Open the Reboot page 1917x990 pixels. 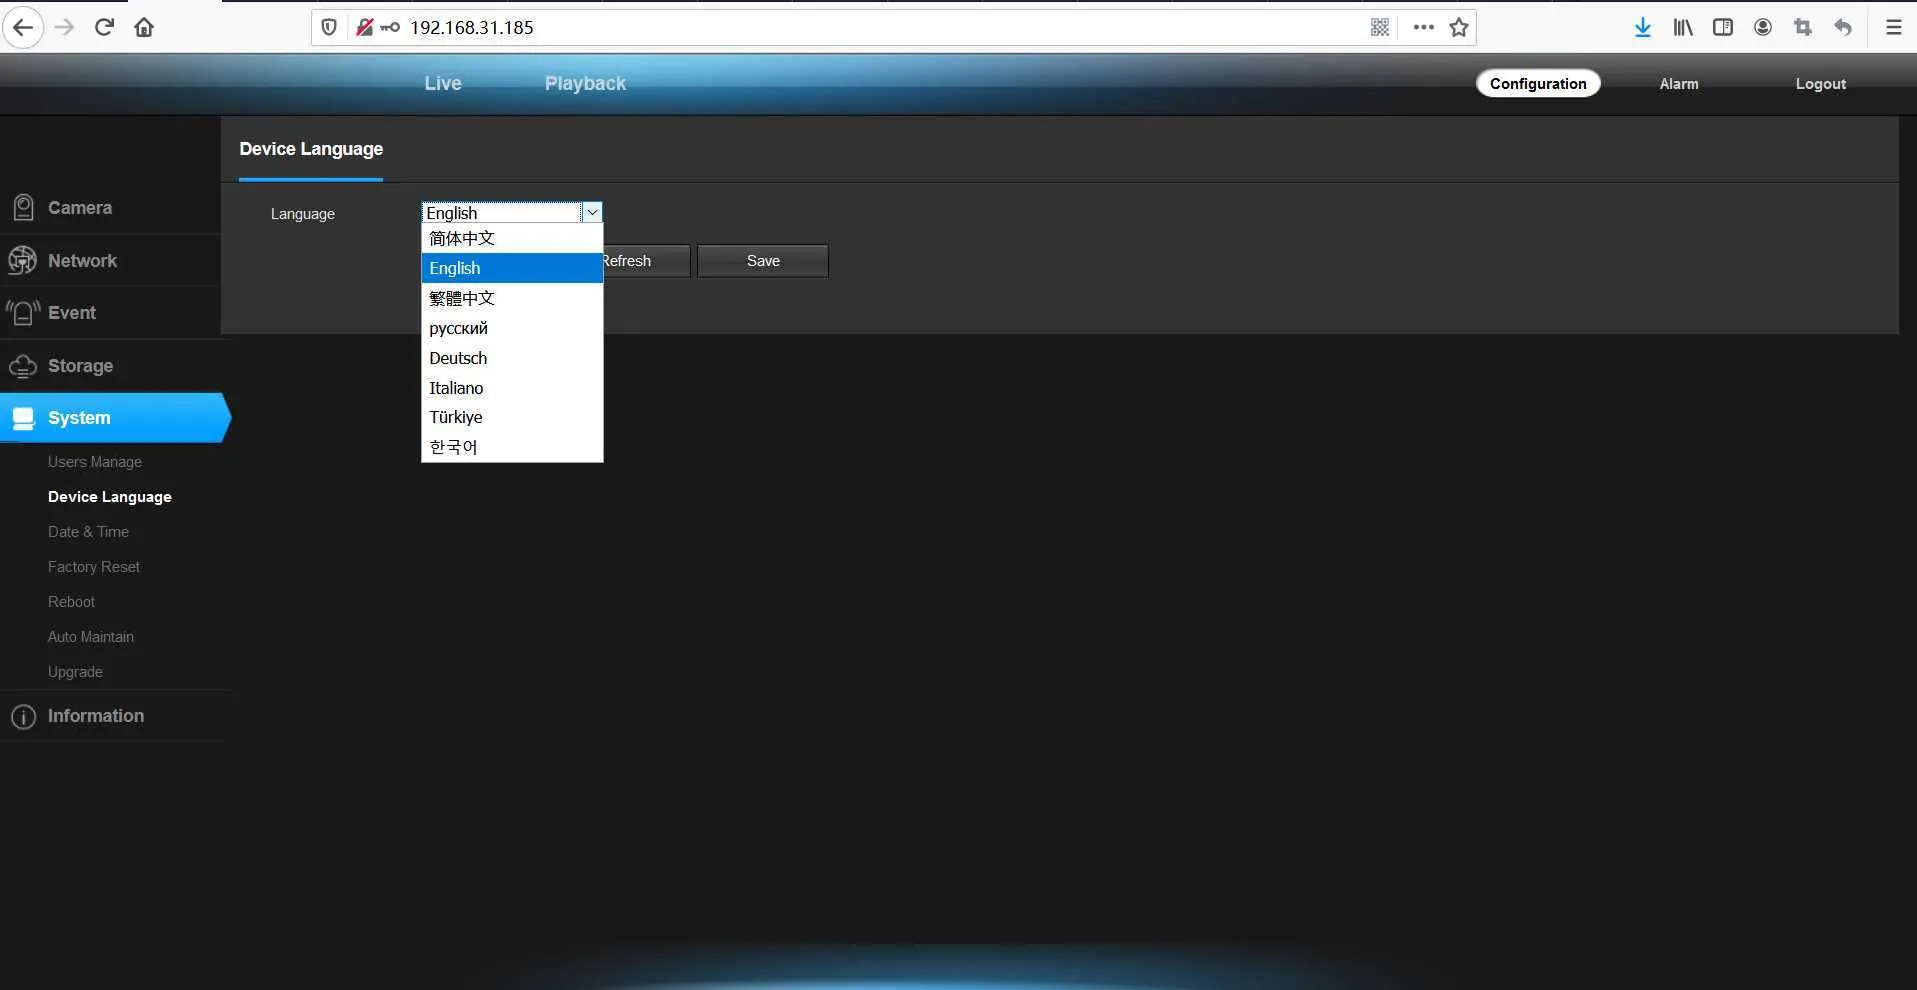coord(71,602)
